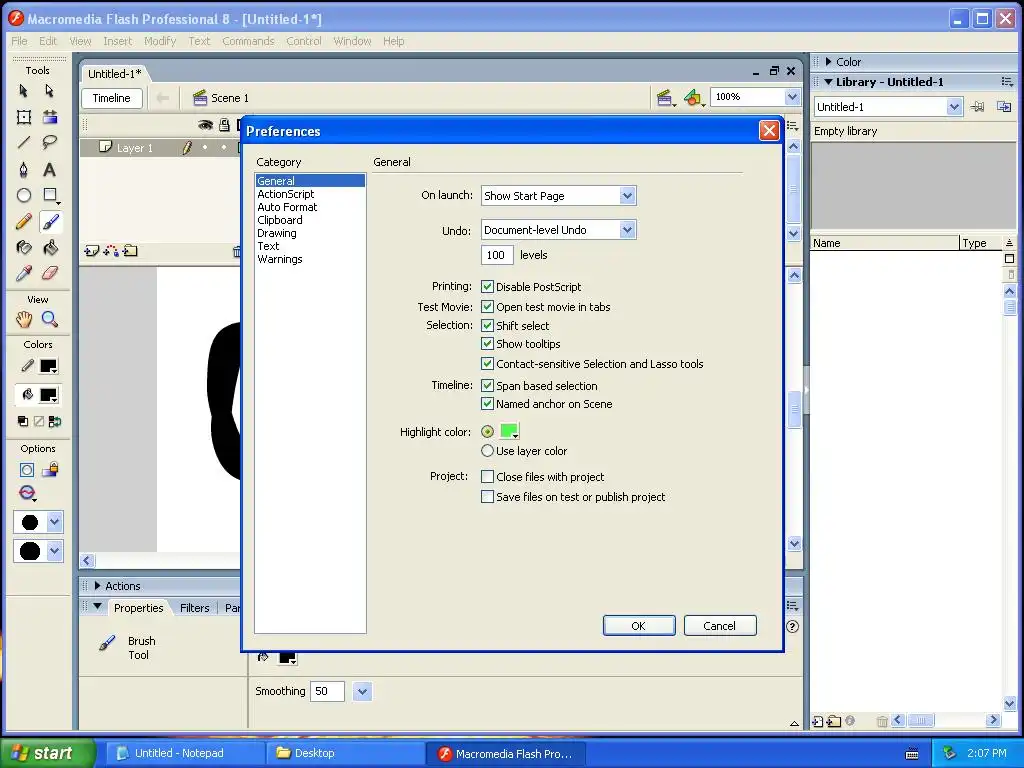Viewport: 1024px width, 768px height.
Task: Click OK in Preferences dialog
Action: (x=639, y=626)
